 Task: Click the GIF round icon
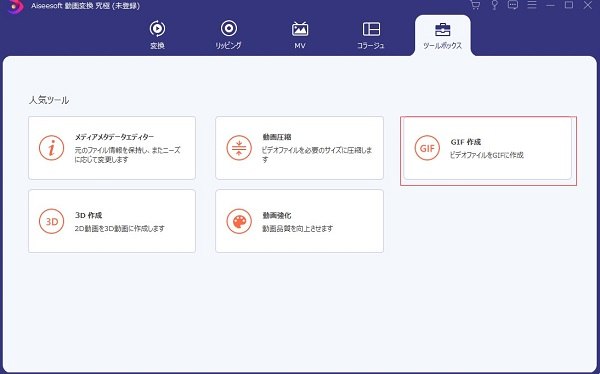click(427, 148)
